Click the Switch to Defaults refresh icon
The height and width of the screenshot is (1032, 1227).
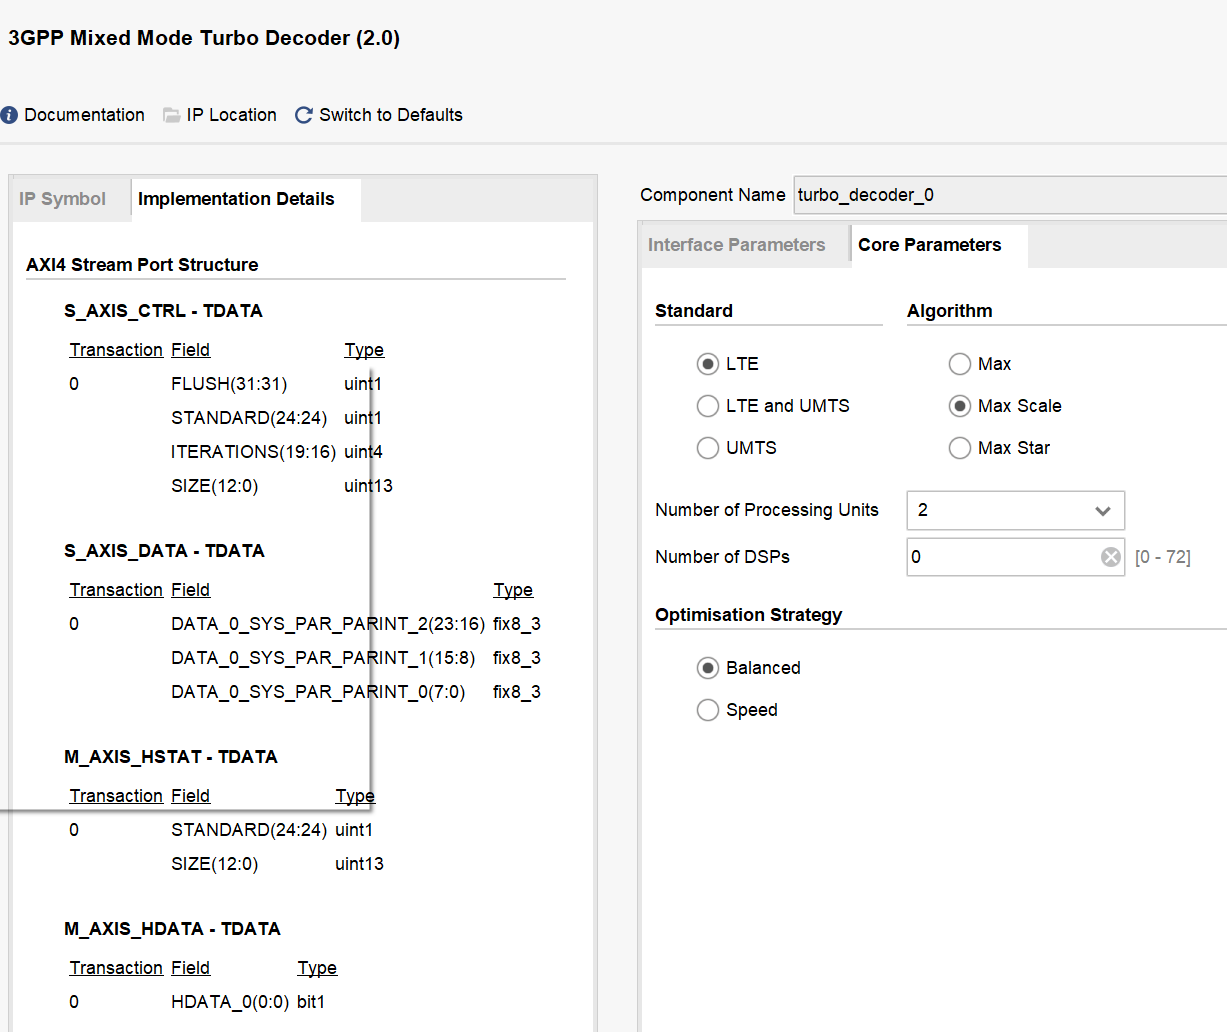tap(304, 115)
